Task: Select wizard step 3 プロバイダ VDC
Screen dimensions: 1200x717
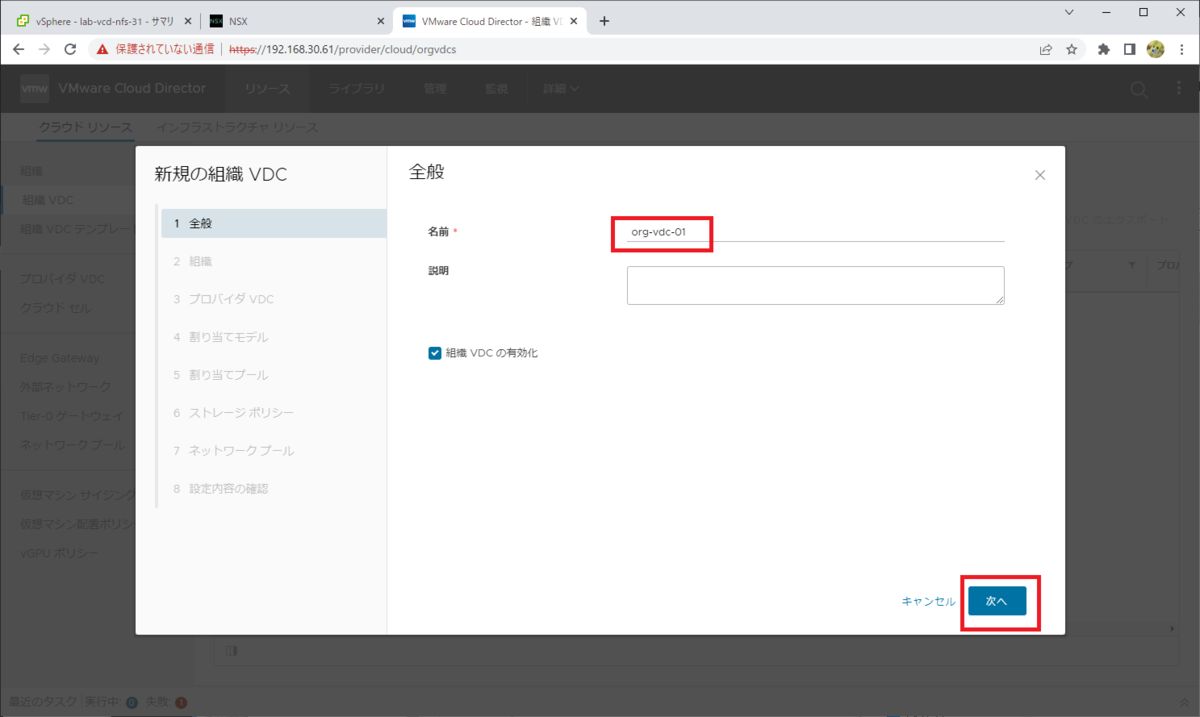Action: (272, 299)
